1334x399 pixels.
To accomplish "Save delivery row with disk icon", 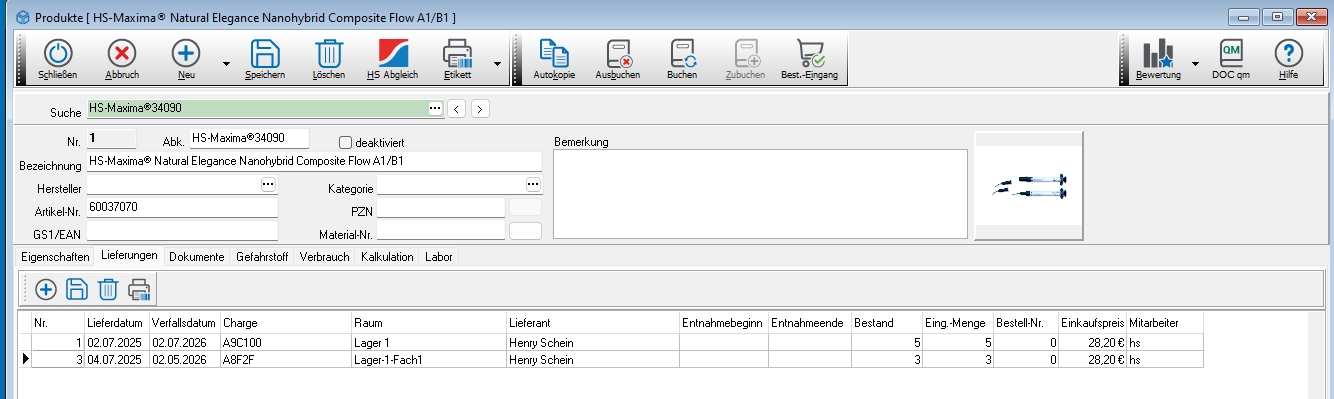I will pyautogui.click(x=77, y=290).
